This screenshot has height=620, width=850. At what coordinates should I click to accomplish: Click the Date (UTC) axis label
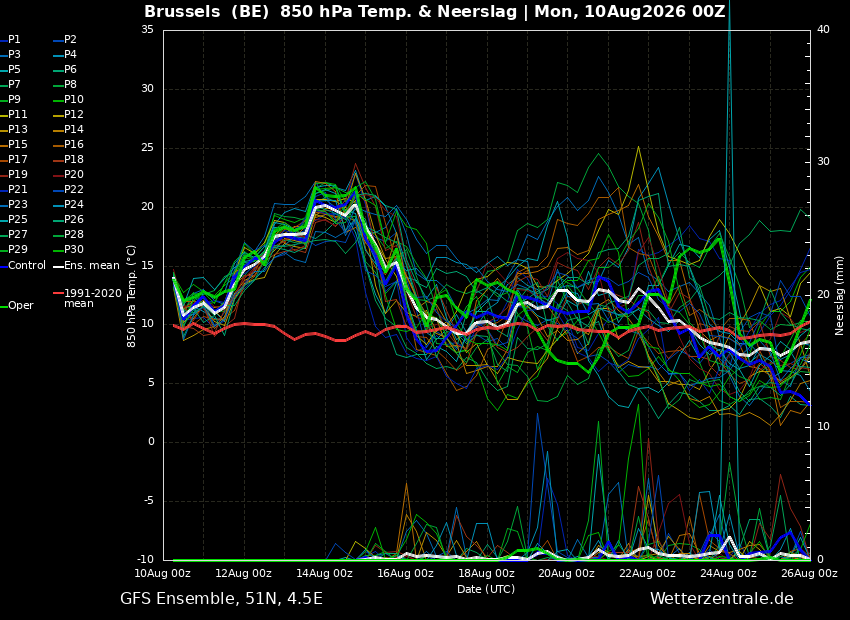tap(486, 589)
